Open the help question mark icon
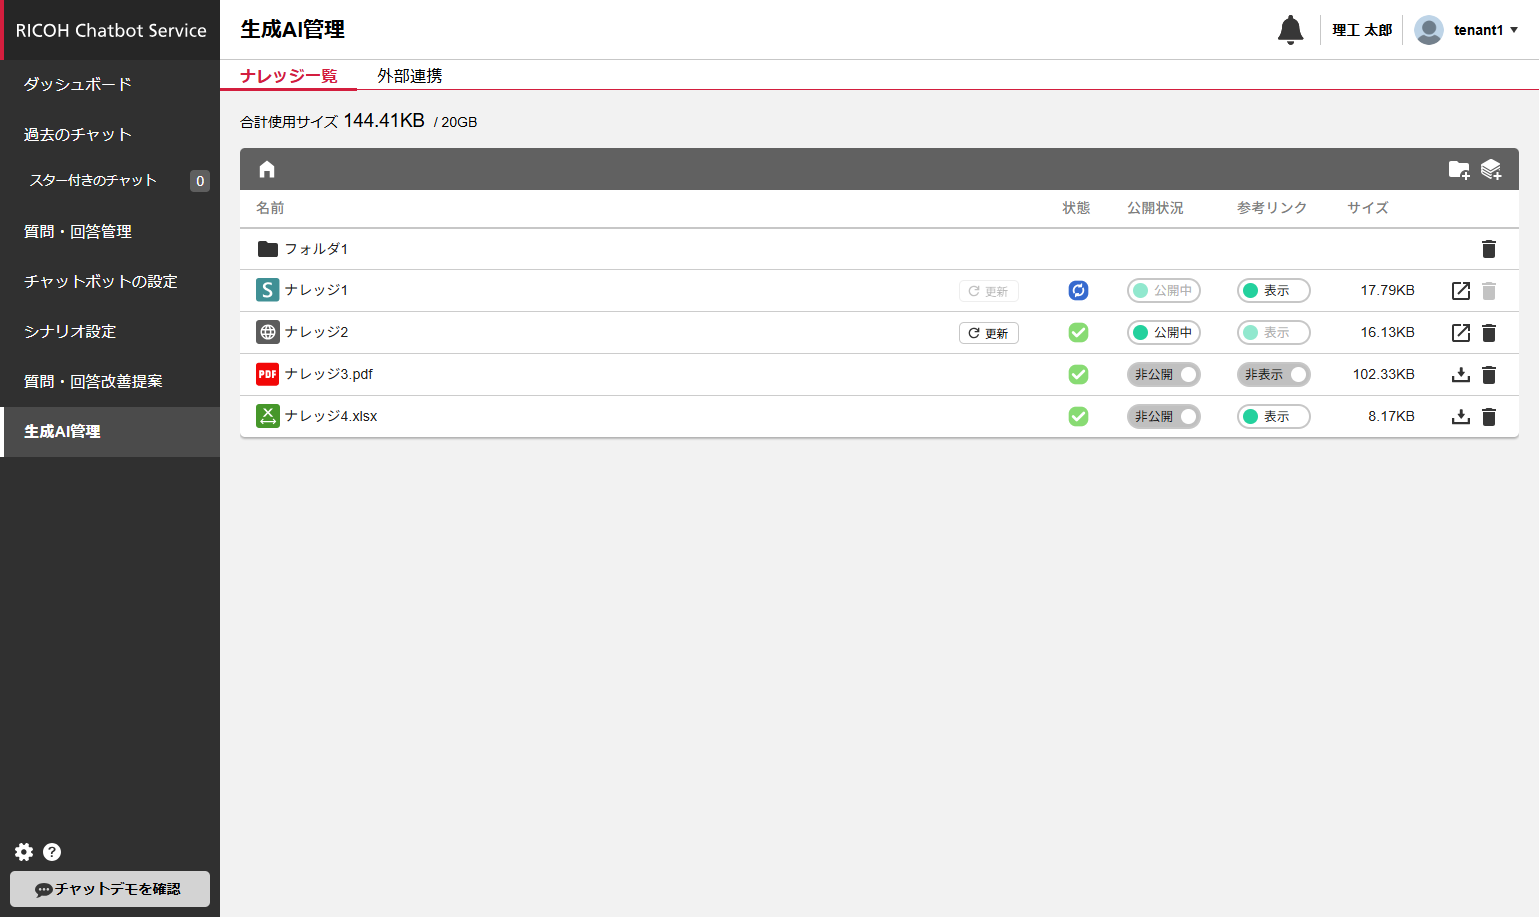This screenshot has height=917, width=1539. pos(52,852)
